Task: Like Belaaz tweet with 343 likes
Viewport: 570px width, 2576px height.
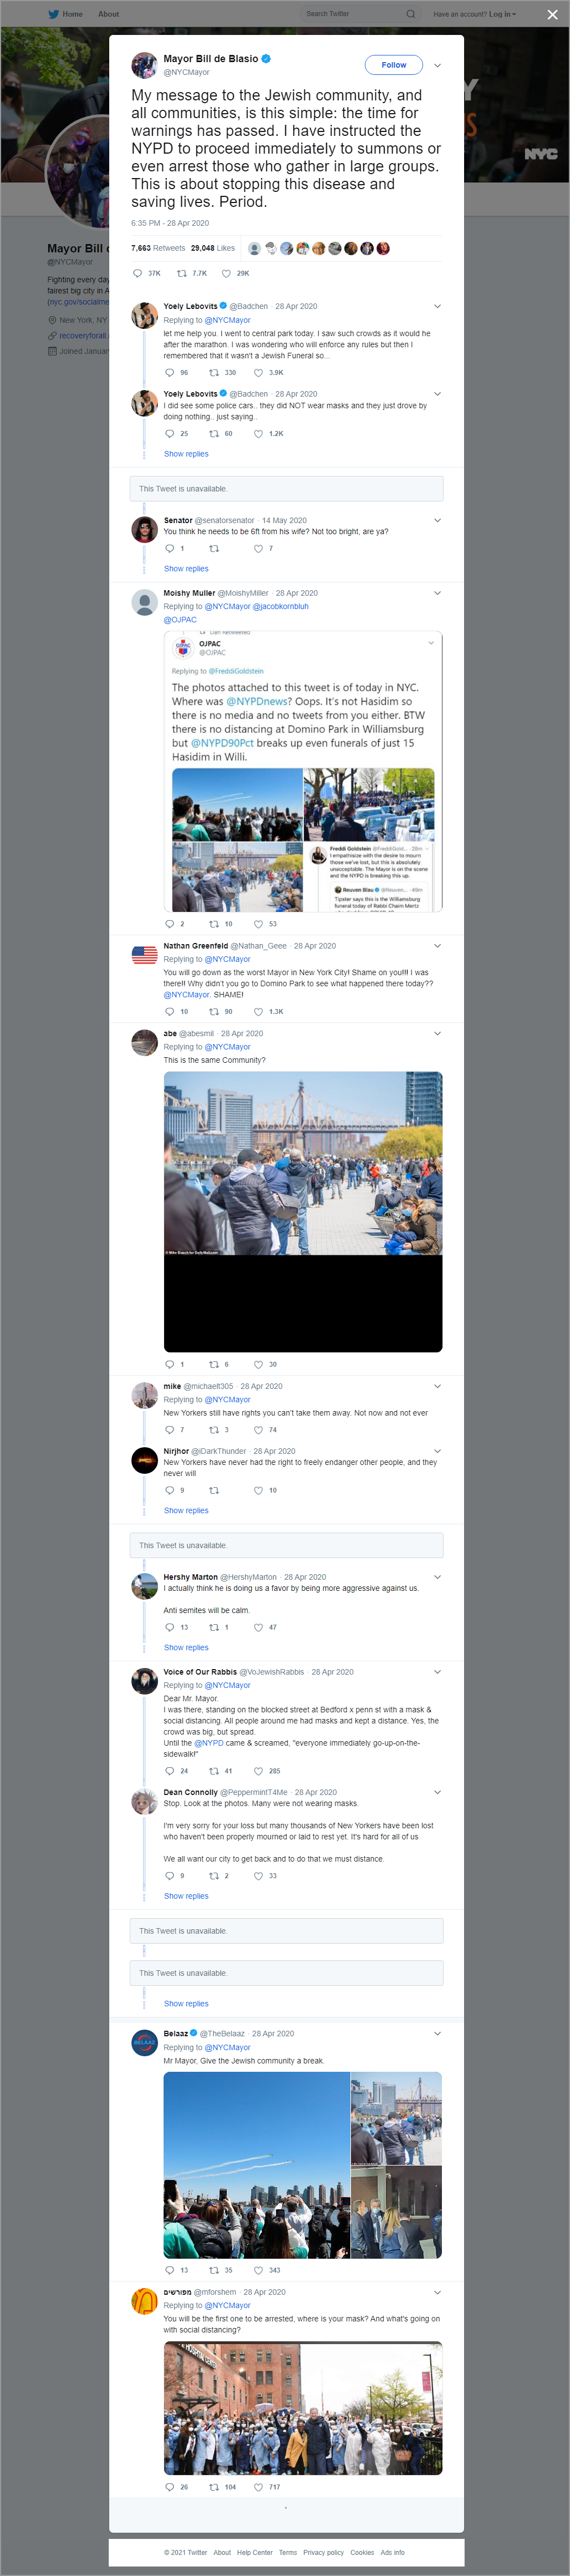Action: [x=259, y=2270]
